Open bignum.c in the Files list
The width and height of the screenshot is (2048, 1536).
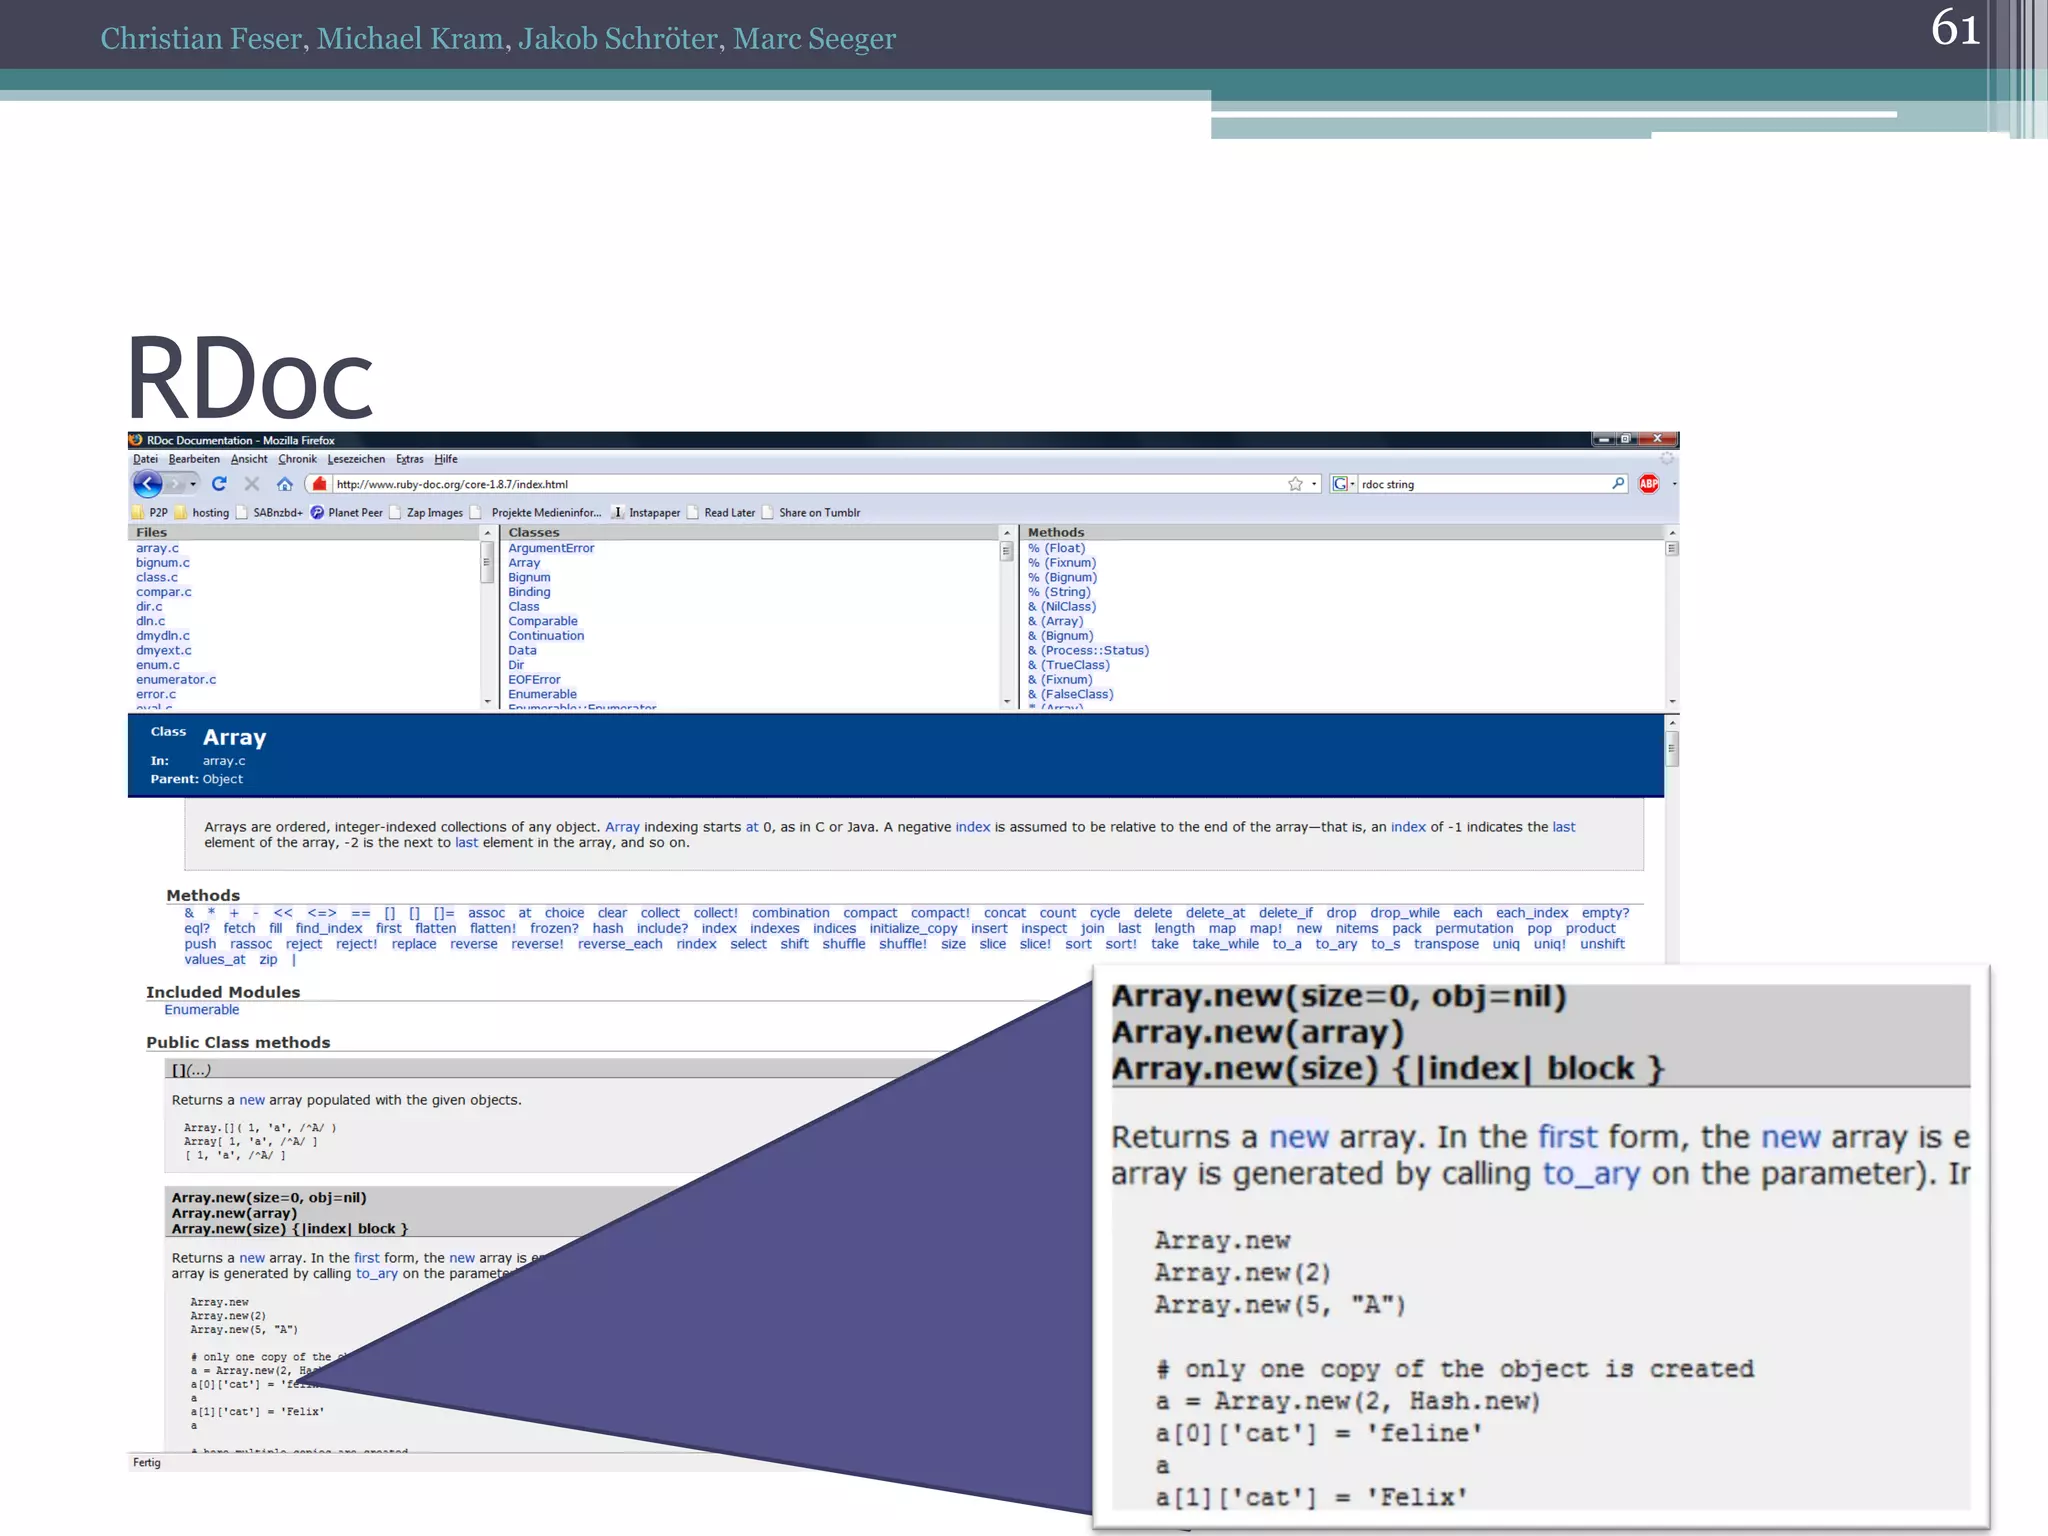pyautogui.click(x=163, y=563)
